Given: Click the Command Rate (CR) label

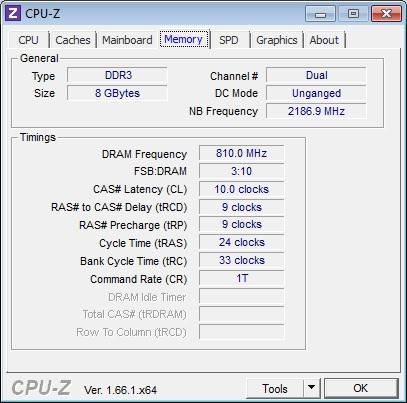Looking at the screenshot, I should (139, 279).
